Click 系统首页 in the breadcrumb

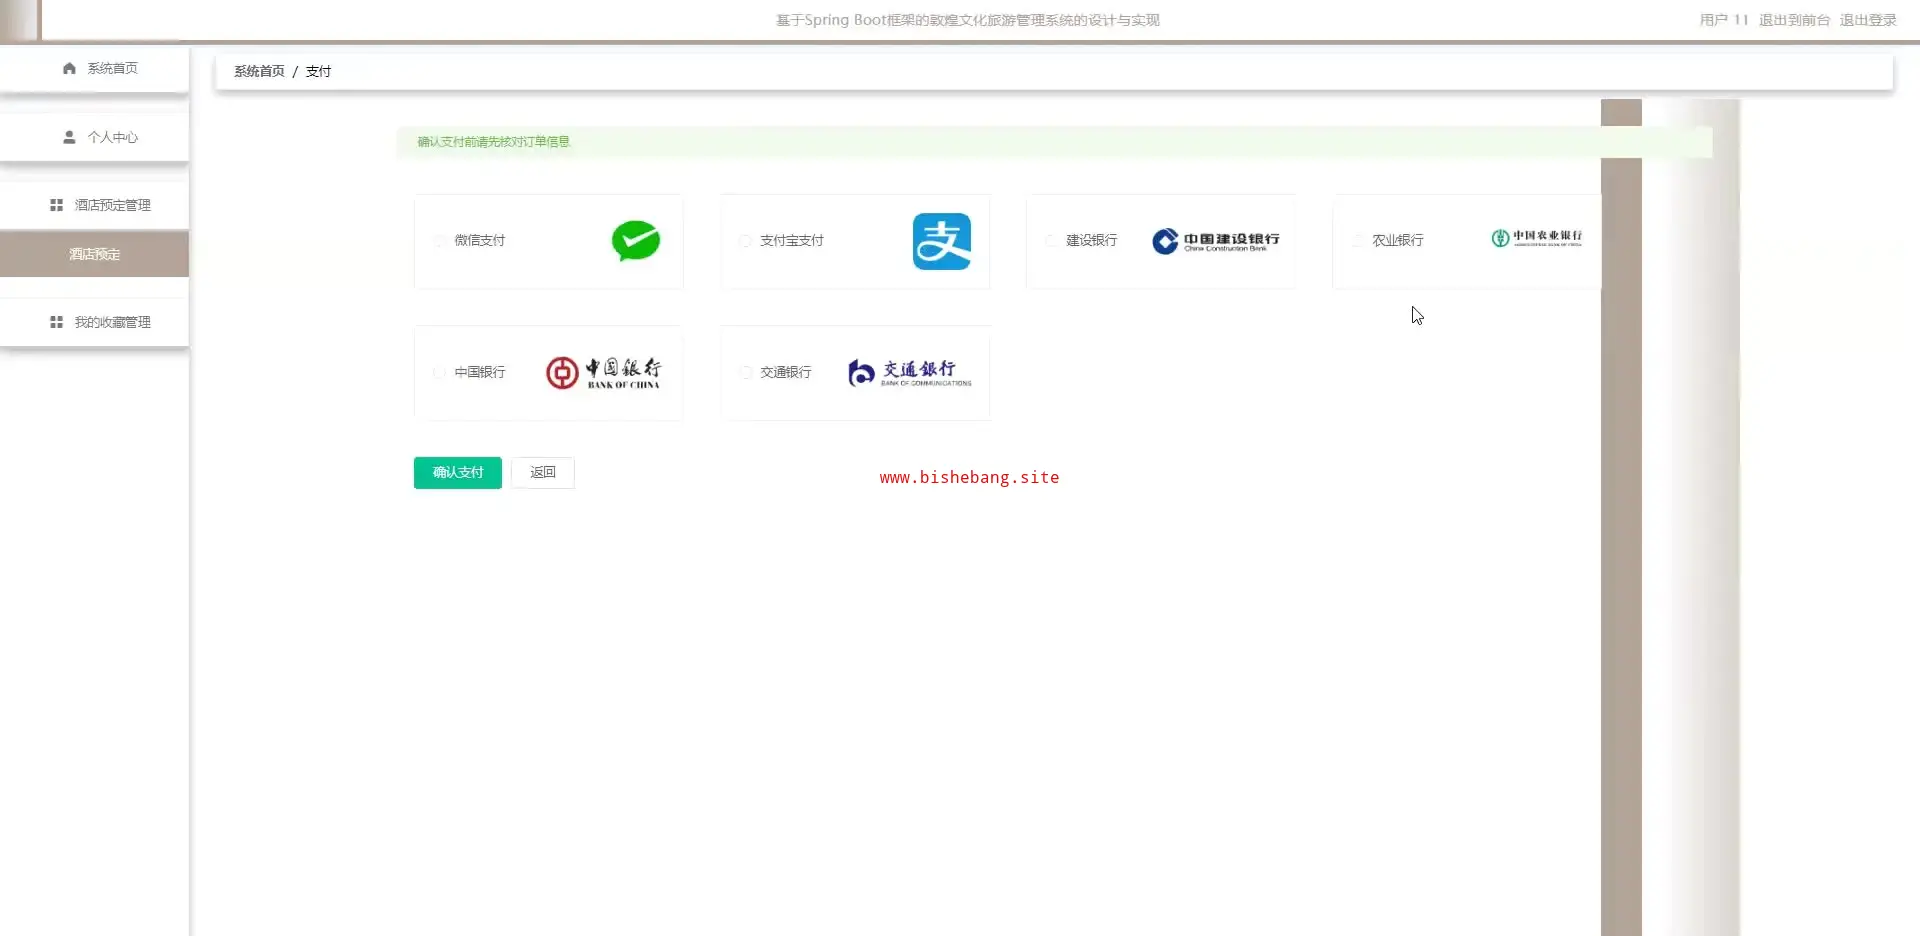259,71
